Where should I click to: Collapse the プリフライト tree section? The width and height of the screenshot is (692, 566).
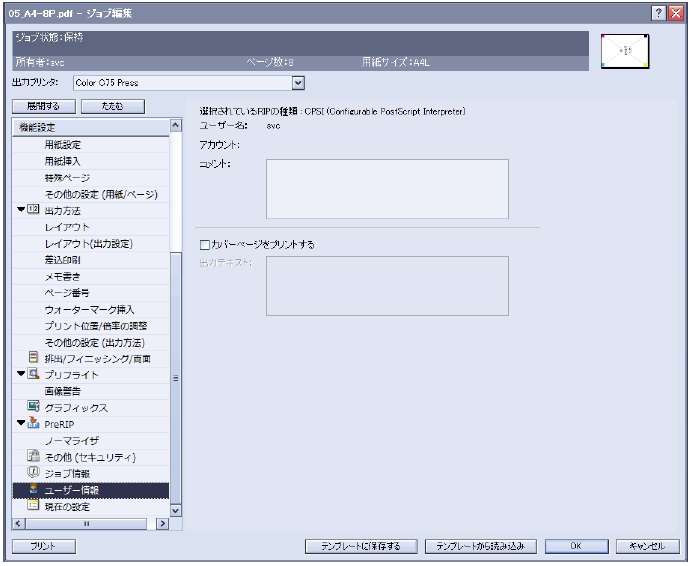[21, 374]
